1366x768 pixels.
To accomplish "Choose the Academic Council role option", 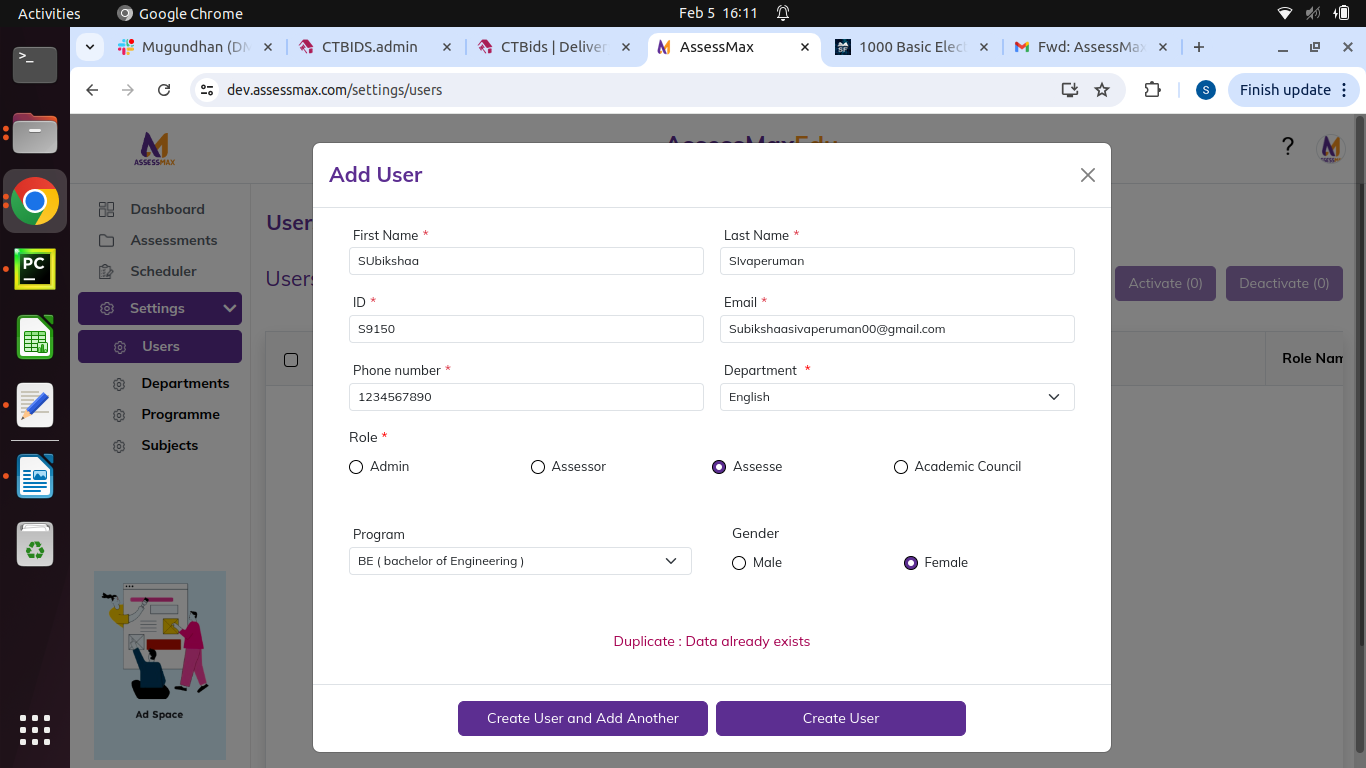I will tap(901, 467).
